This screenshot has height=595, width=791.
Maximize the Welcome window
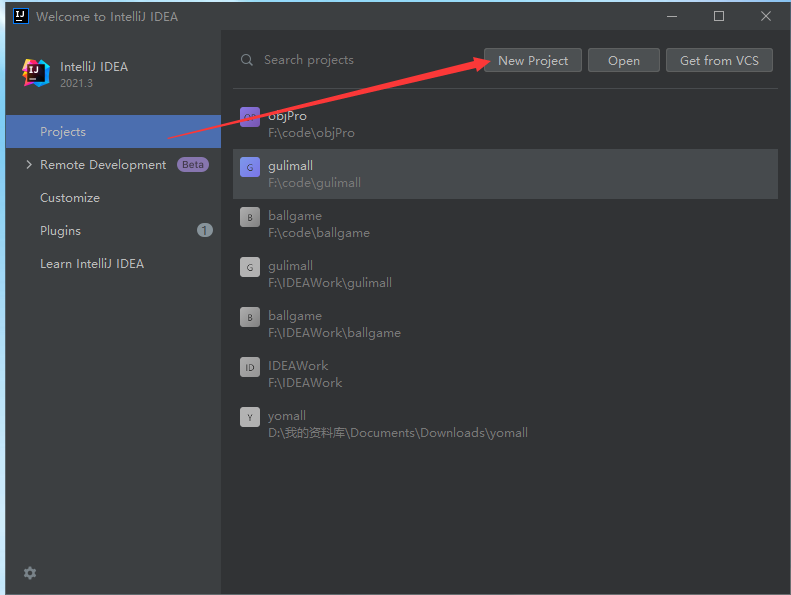pyautogui.click(x=719, y=16)
